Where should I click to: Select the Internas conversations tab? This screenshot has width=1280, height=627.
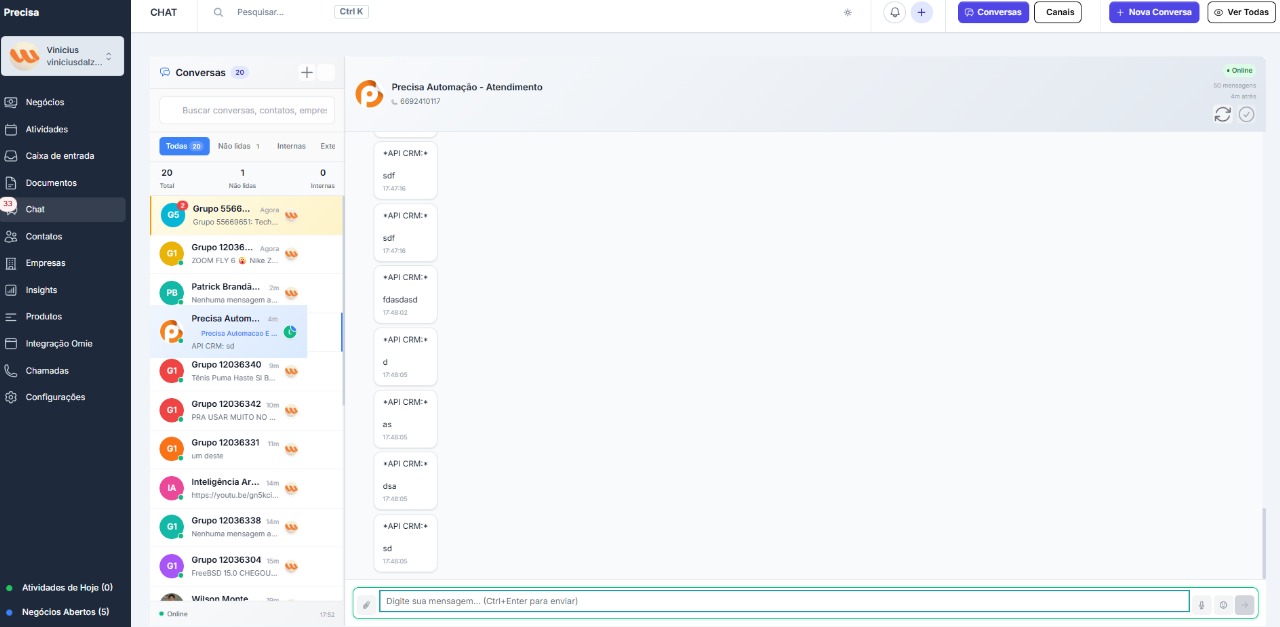[x=291, y=146]
